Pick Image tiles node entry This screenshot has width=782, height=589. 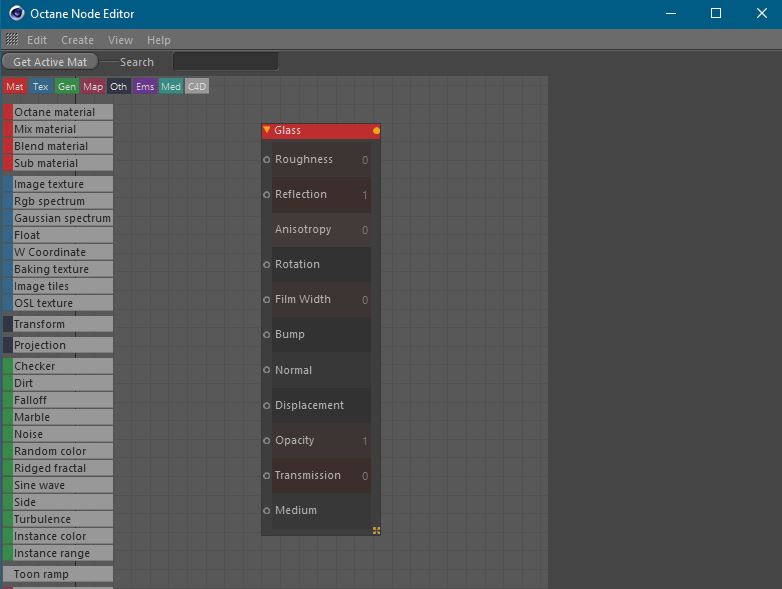58,286
